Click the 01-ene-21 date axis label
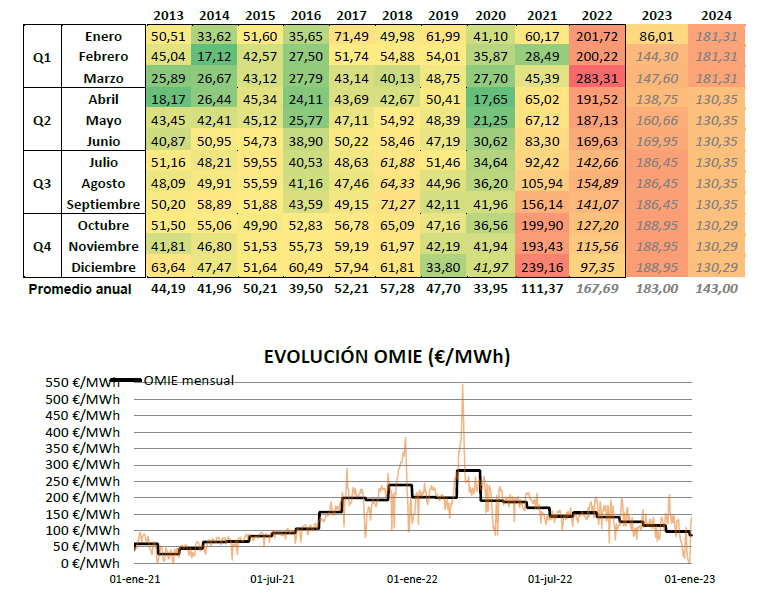Image resolution: width=761 pixels, height=609 pixels. click(x=134, y=579)
